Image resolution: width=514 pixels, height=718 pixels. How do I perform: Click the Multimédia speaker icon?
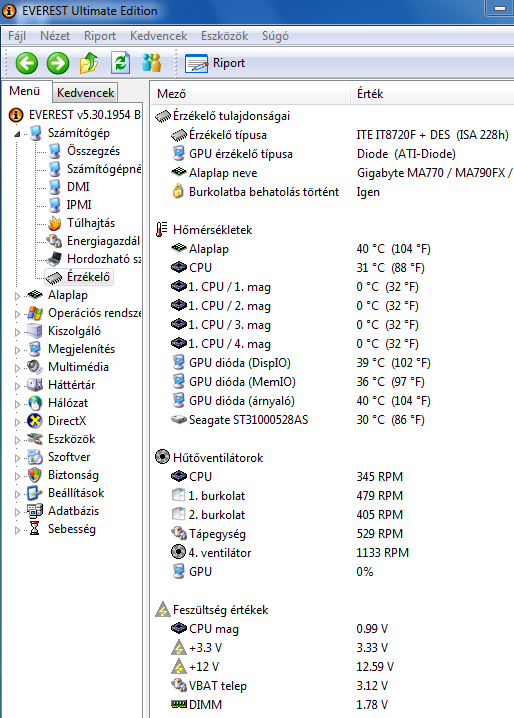(35, 367)
